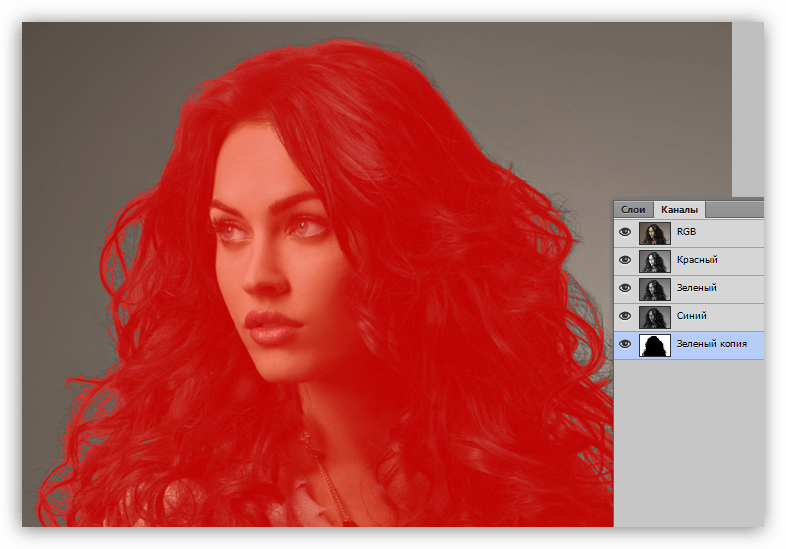Hide the Зеленый копия mask overlay
This screenshot has height=549, width=786.
(626, 344)
